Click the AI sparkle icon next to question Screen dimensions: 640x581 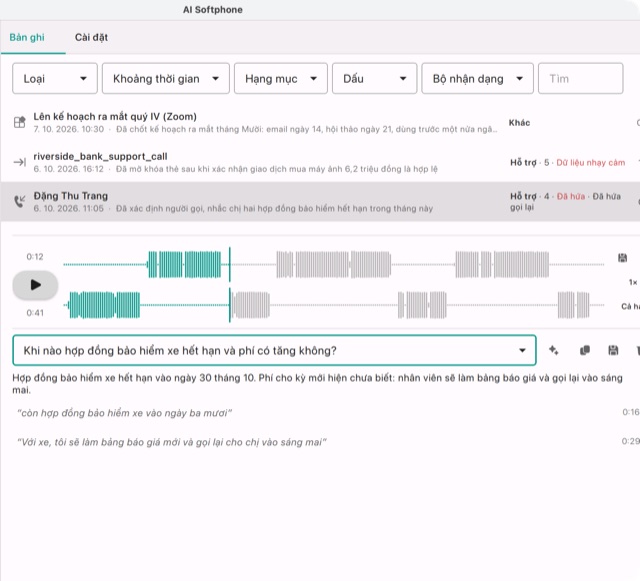point(553,350)
